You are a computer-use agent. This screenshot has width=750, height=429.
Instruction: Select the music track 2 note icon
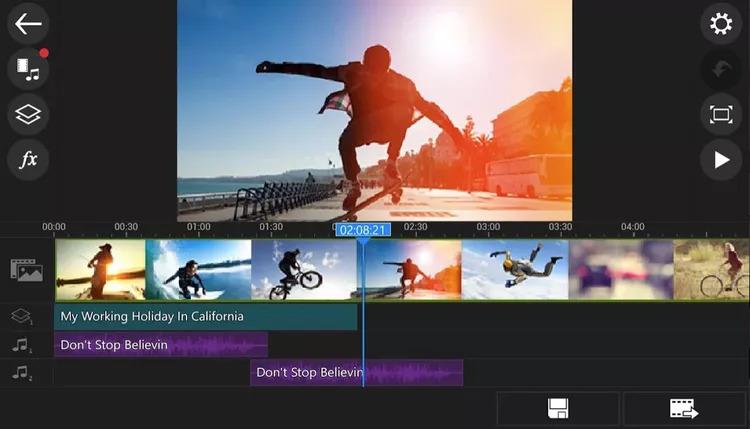tap(21, 373)
